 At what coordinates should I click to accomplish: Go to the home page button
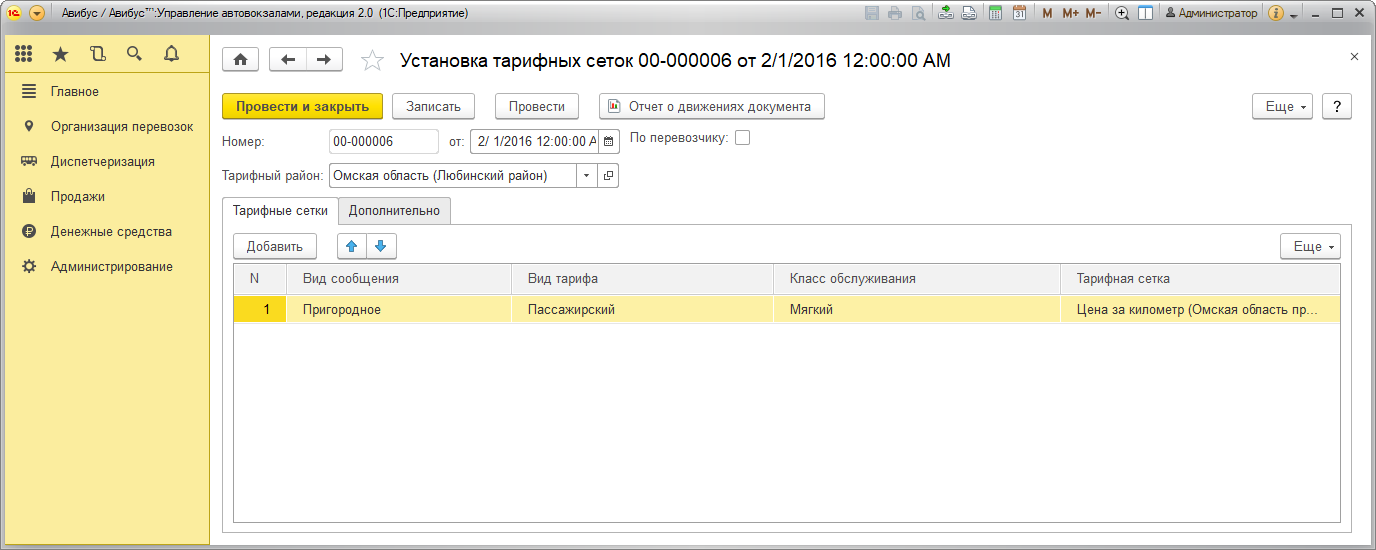[240, 60]
